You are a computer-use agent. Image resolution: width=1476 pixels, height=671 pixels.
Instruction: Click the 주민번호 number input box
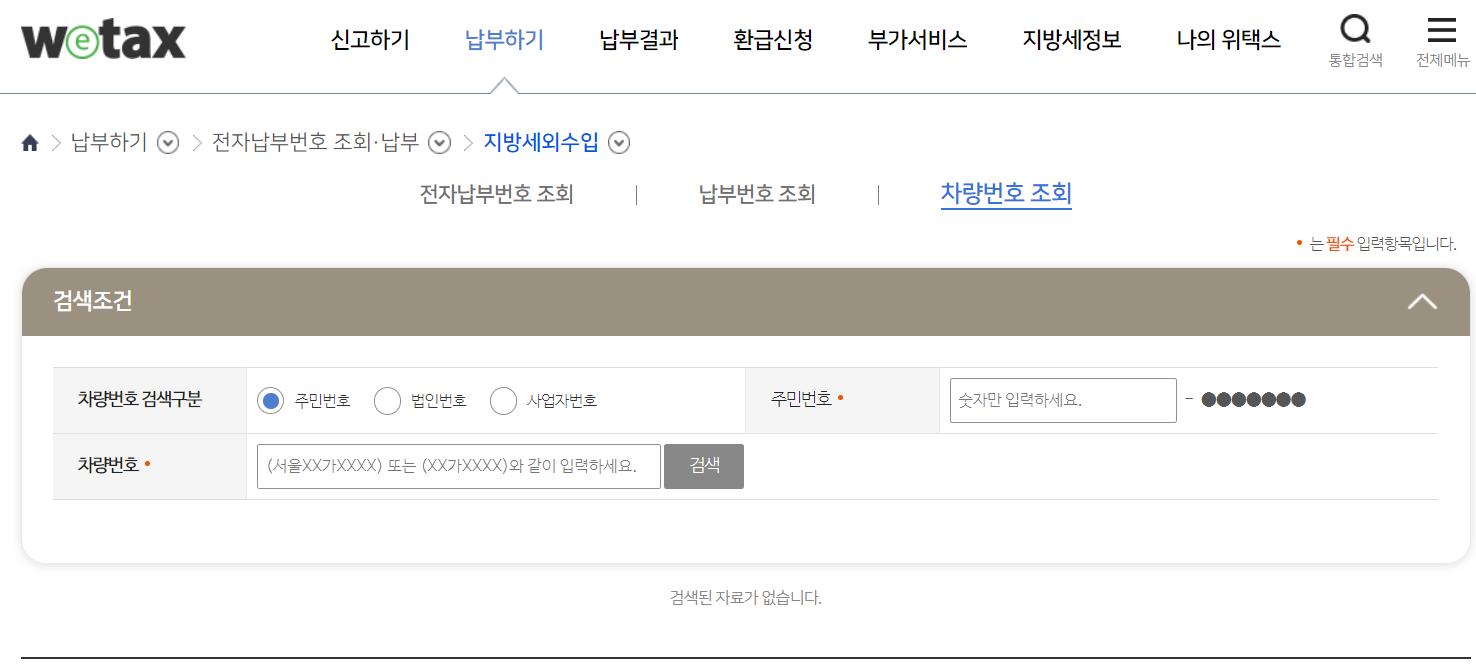coord(1062,399)
